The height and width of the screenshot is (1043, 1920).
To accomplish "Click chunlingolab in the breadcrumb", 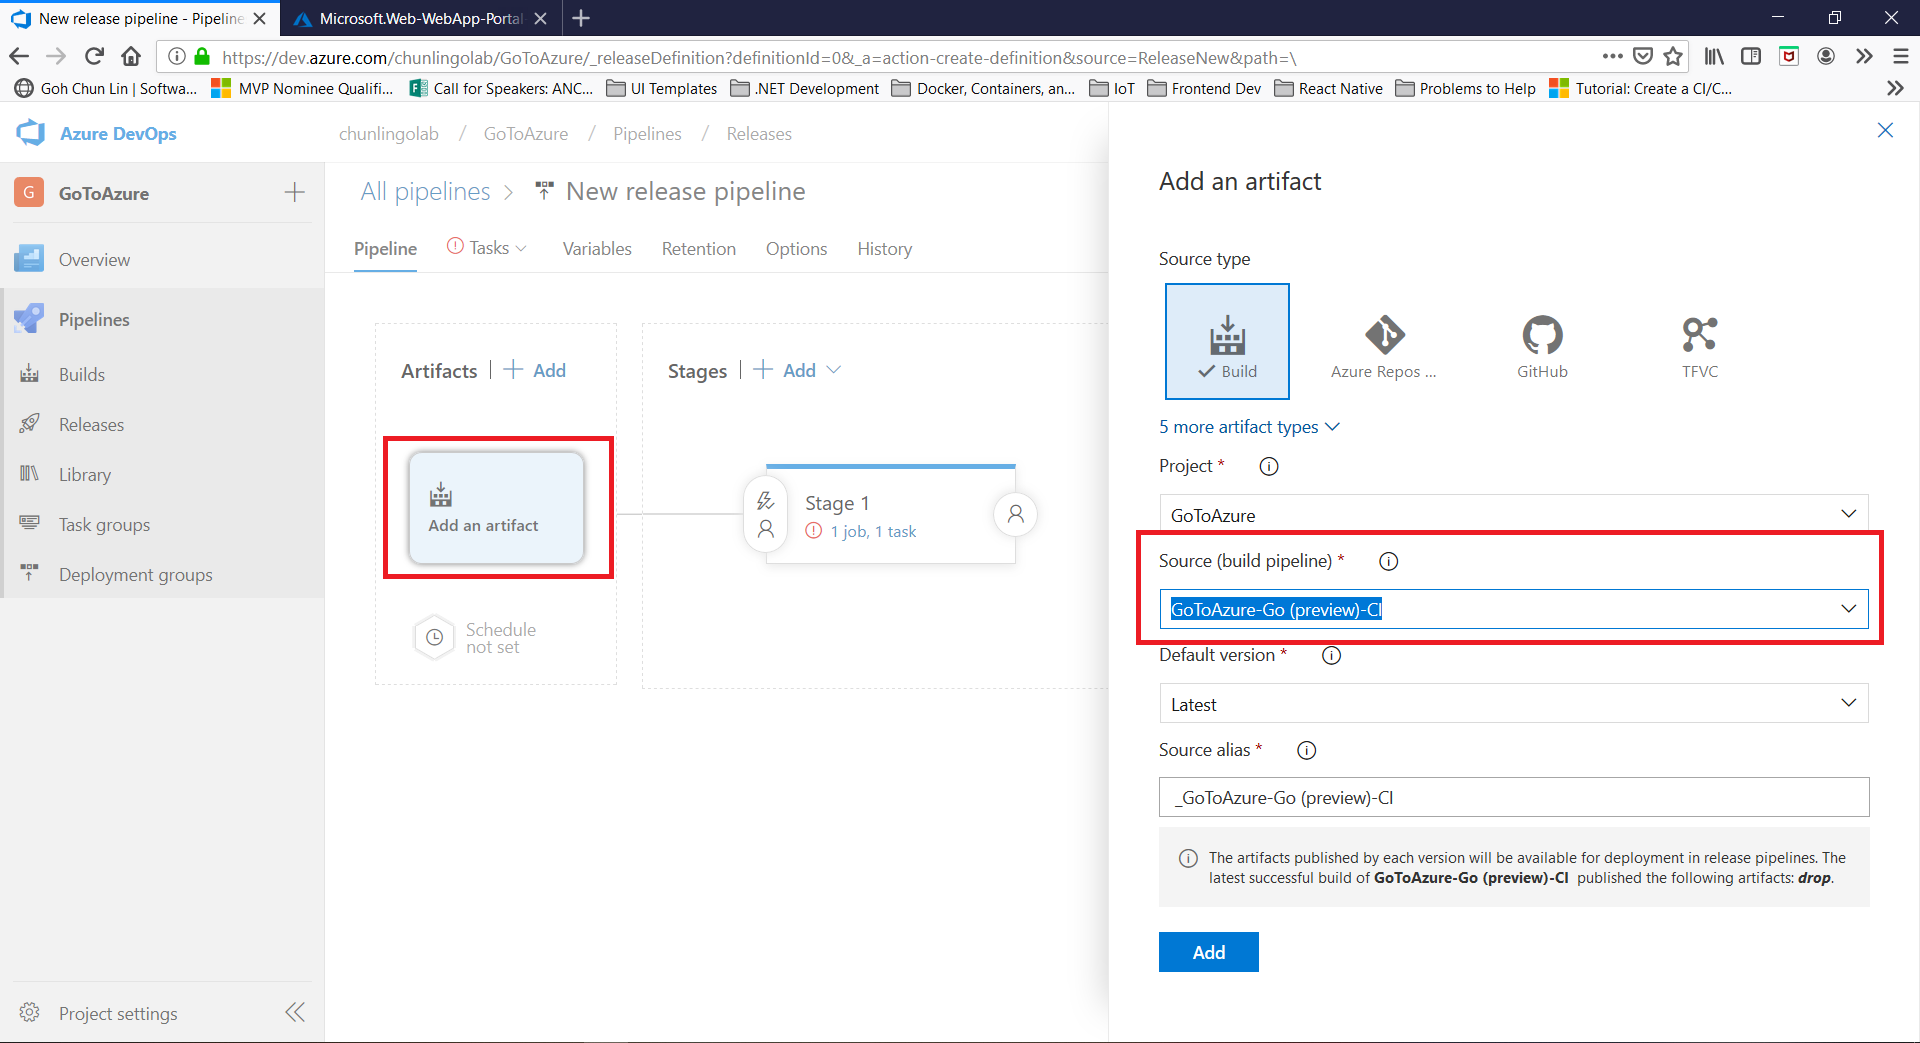I will click(x=389, y=134).
